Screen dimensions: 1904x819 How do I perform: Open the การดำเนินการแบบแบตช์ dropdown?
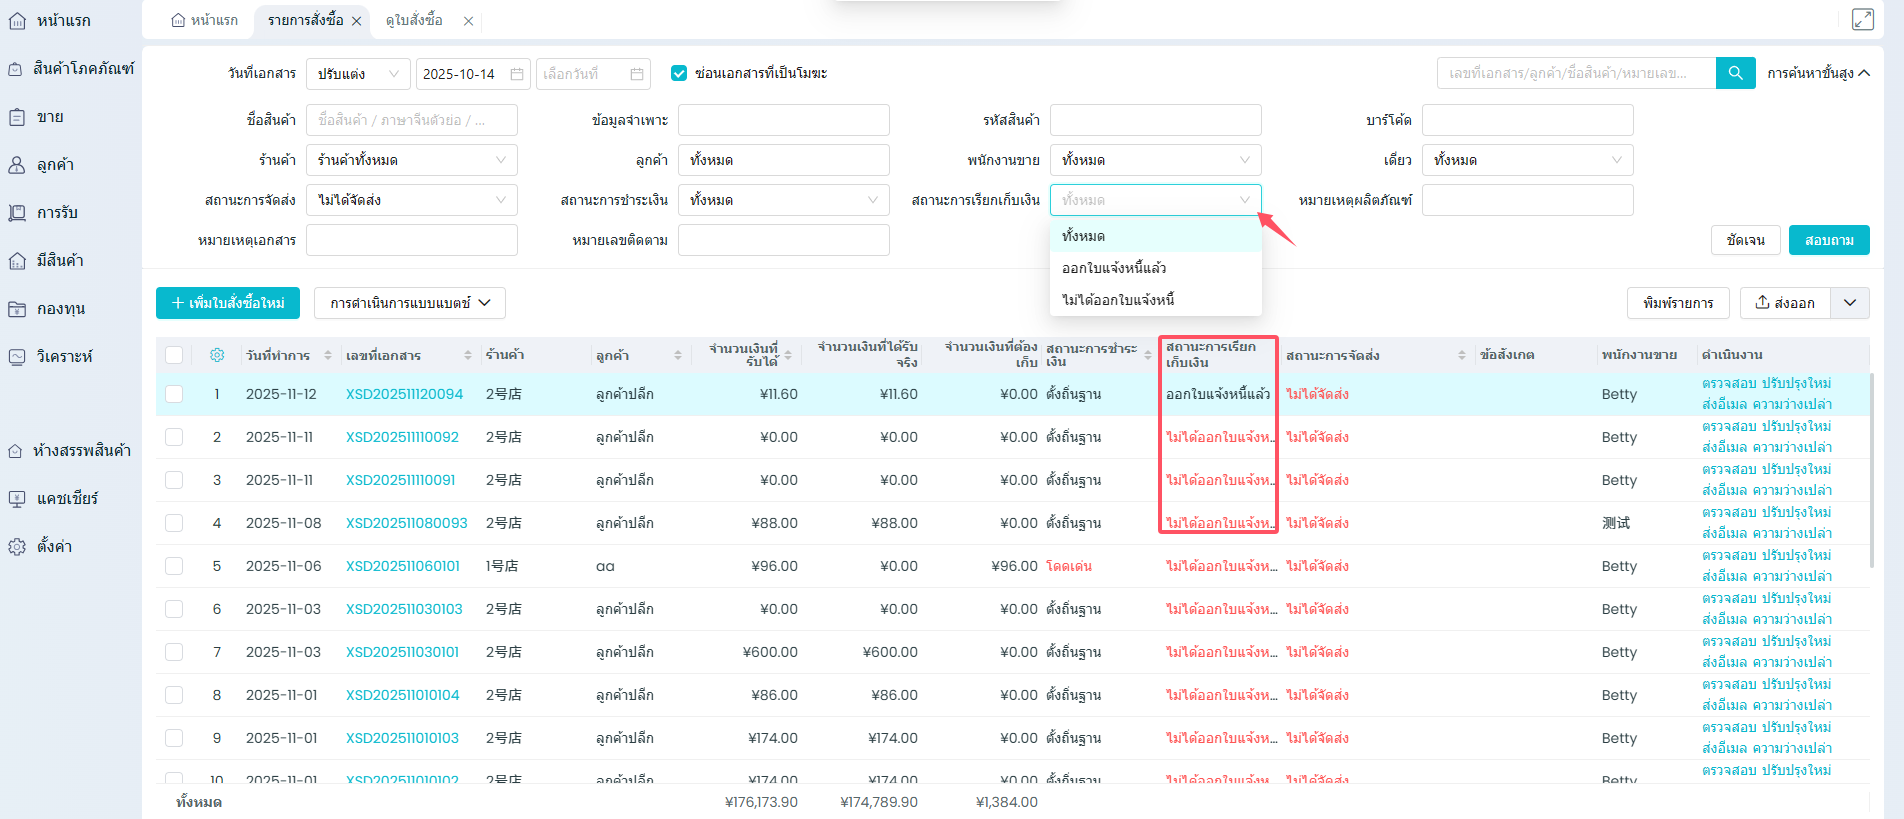[410, 303]
